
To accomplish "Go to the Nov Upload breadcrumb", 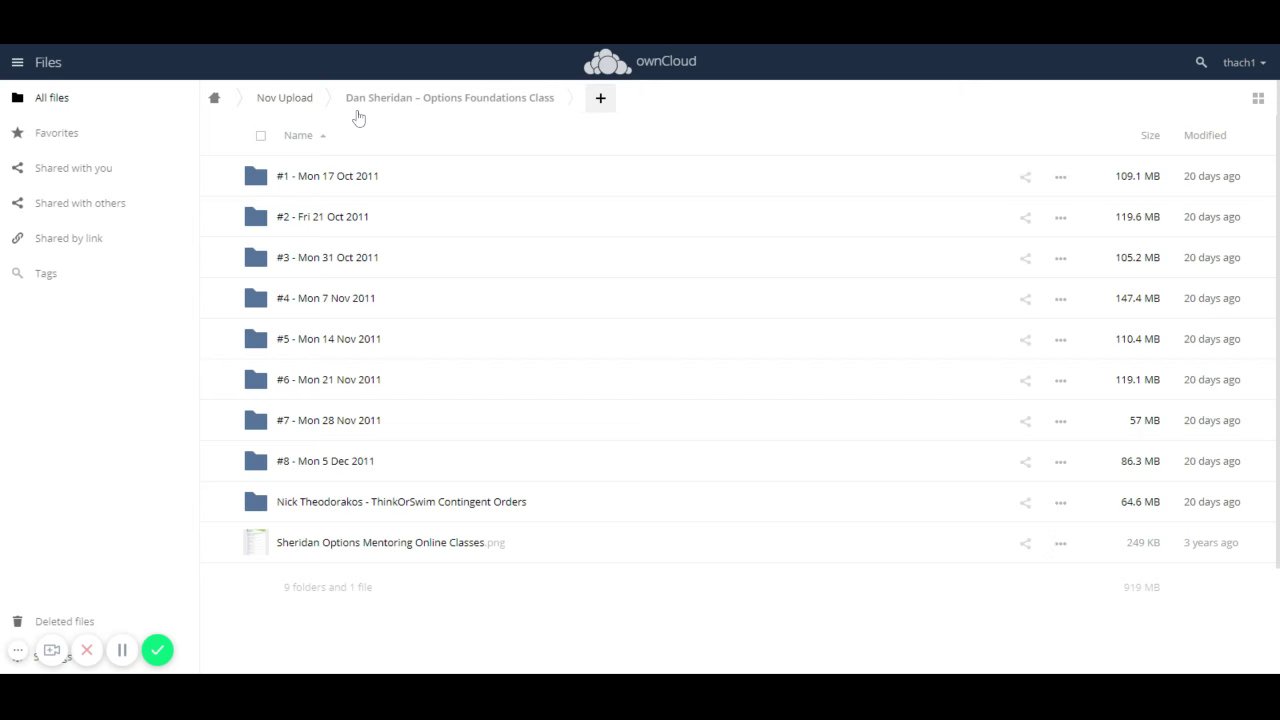I will (284, 98).
